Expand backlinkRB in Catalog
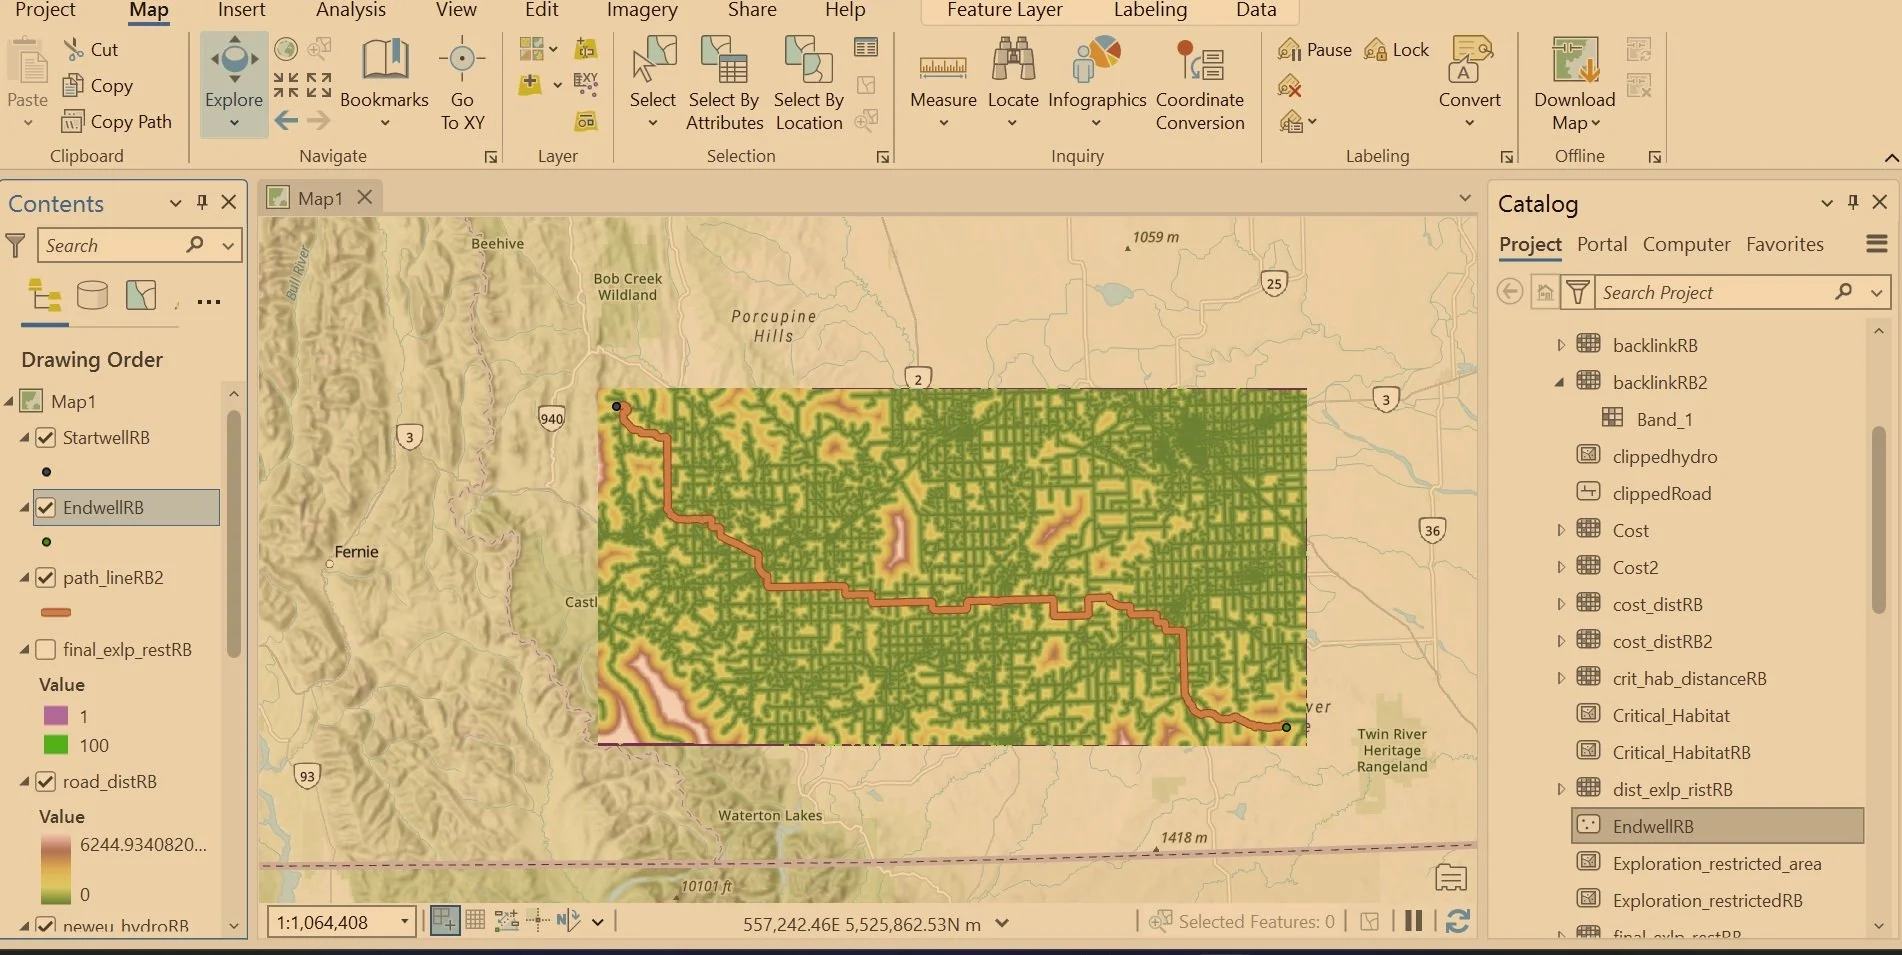 click(x=1560, y=345)
